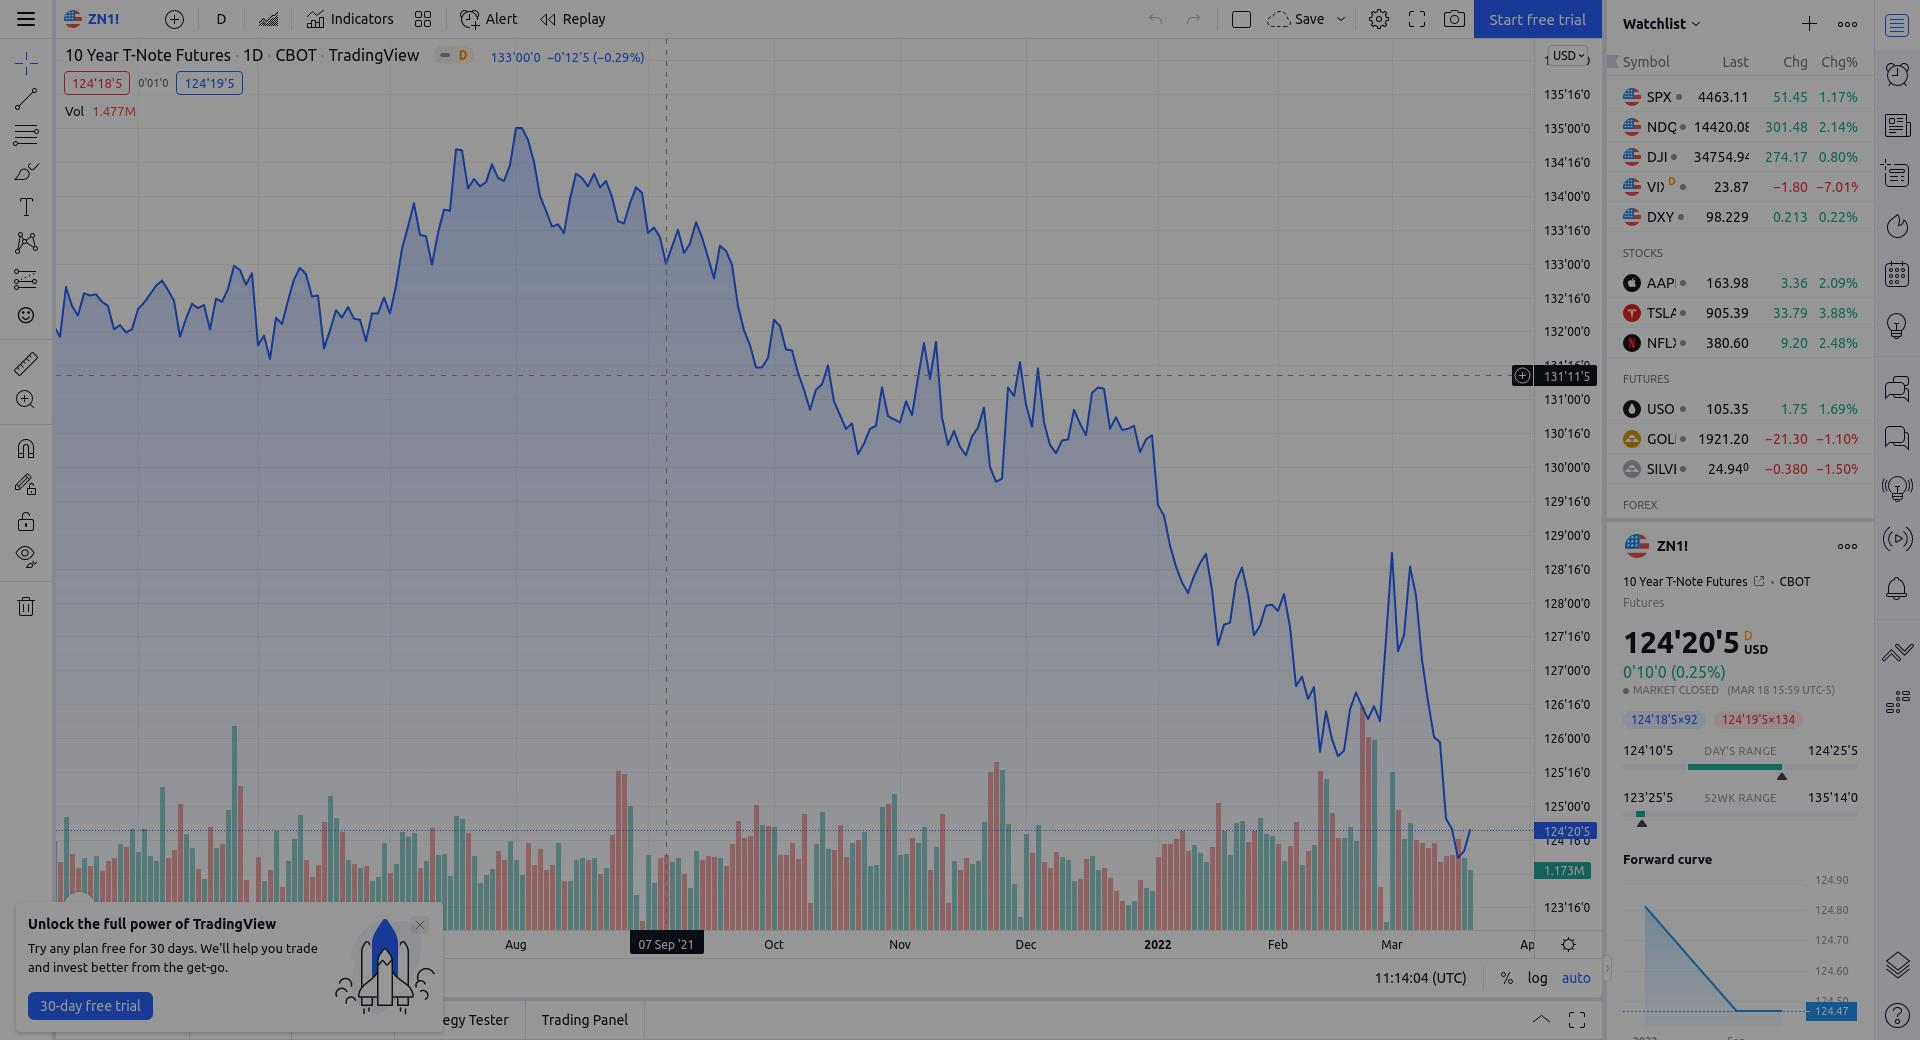Open the Save options dropdown arrow
This screenshot has width=1920, height=1040.
tap(1341, 19)
